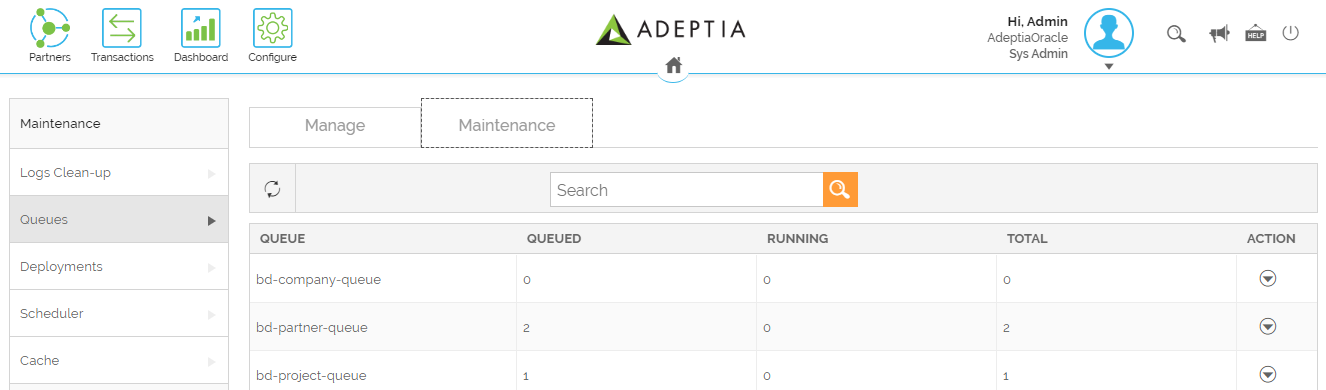The width and height of the screenshot is (1326, 390).
Task: Select the bd-company-queue row name
Action: click(319, 279)
